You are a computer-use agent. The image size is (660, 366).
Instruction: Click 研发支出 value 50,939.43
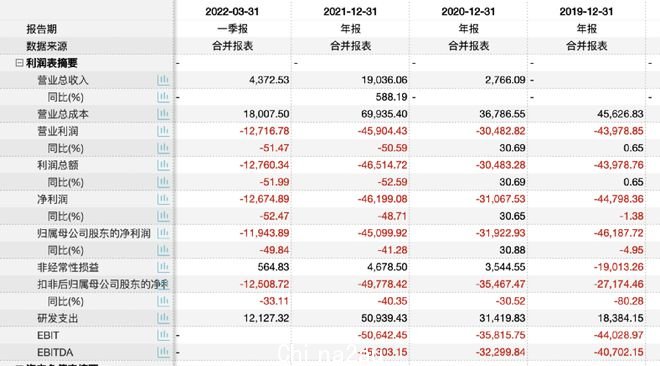(384, 318)
